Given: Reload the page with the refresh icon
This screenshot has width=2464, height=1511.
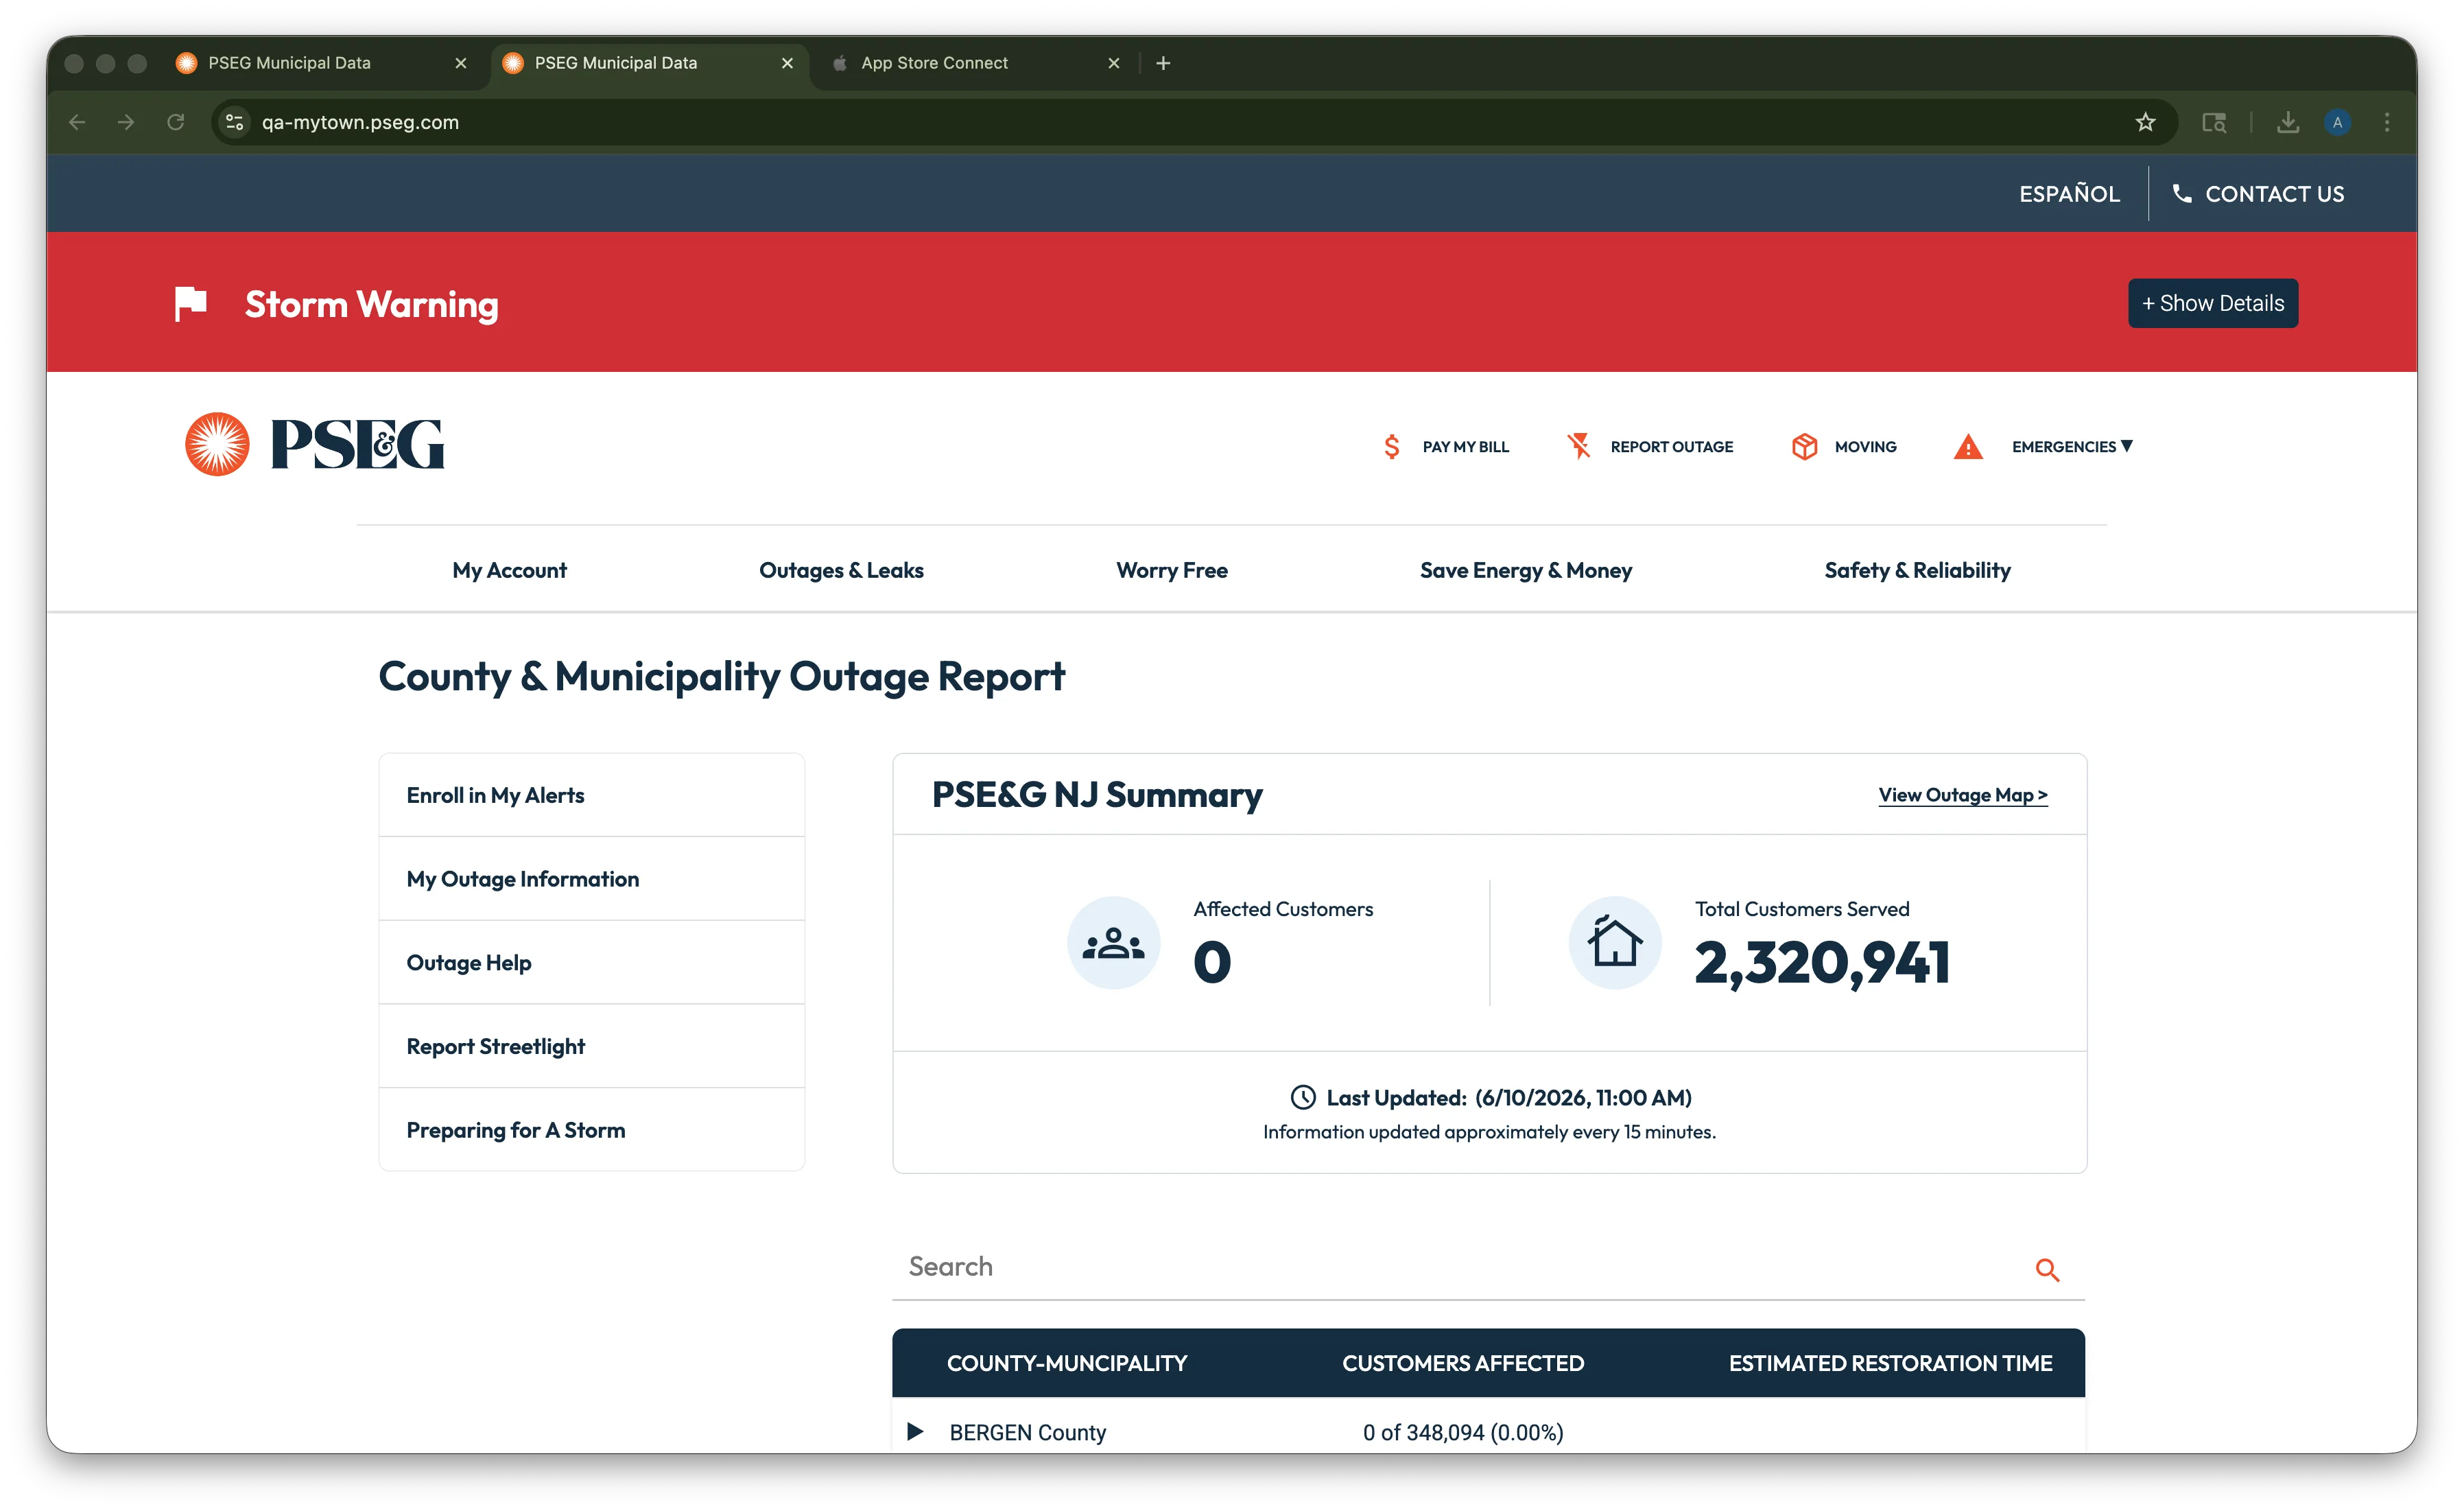Looking at the screenshot, I should tap(176, 122).
